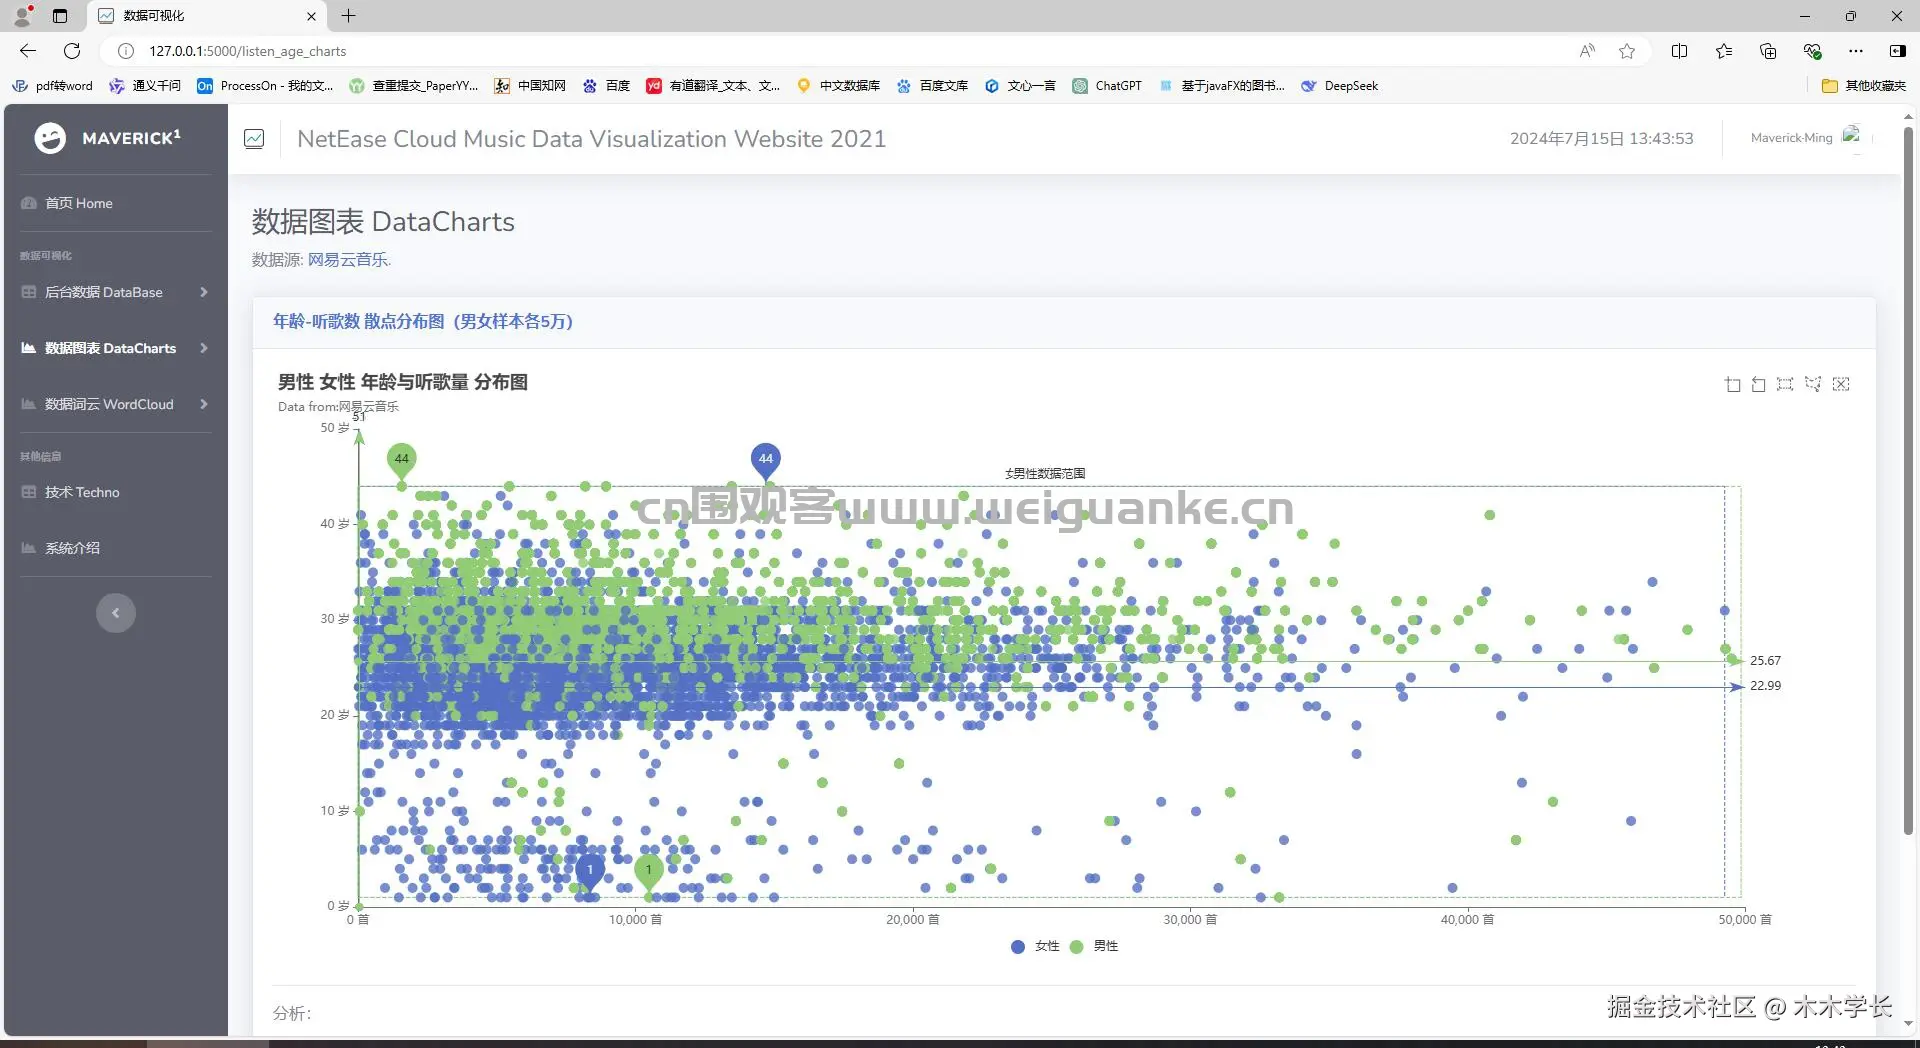Click the browser back arrow
Screen dimensions: 1920x1048
pyautogui.click(x=28, y=51)
